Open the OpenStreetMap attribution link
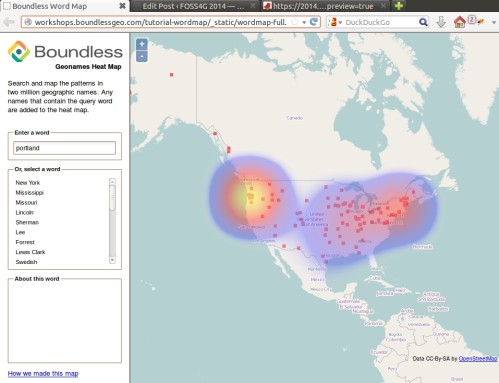The height and width of the screenshot is (383, 499). point(478,359)
